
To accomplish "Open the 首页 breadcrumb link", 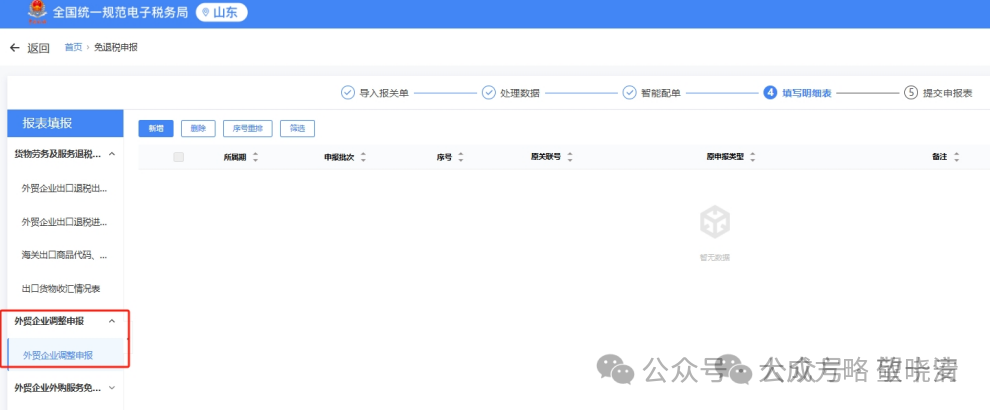I will click(x=73, y=47).
